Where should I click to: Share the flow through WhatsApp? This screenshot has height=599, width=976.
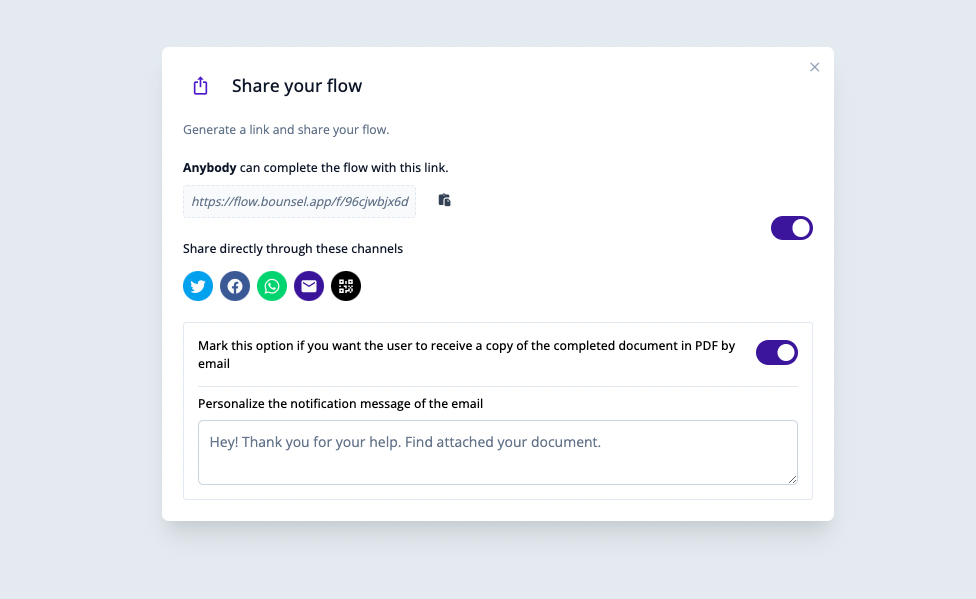tap(271, 286)
